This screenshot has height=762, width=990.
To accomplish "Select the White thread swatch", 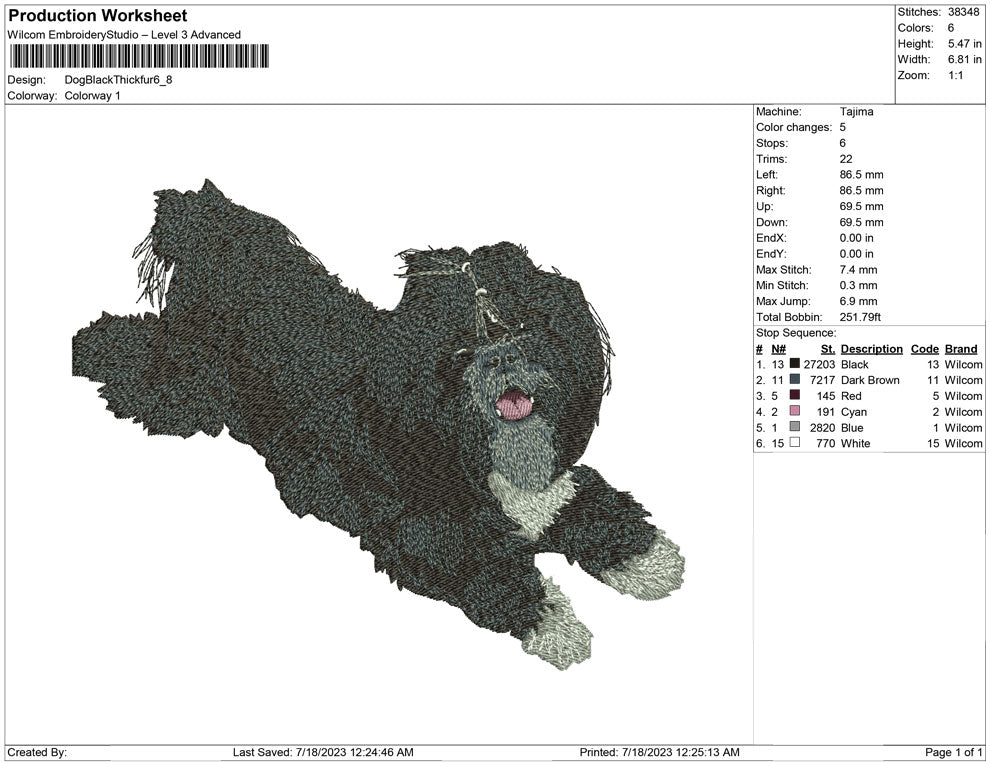I will 793,443.
